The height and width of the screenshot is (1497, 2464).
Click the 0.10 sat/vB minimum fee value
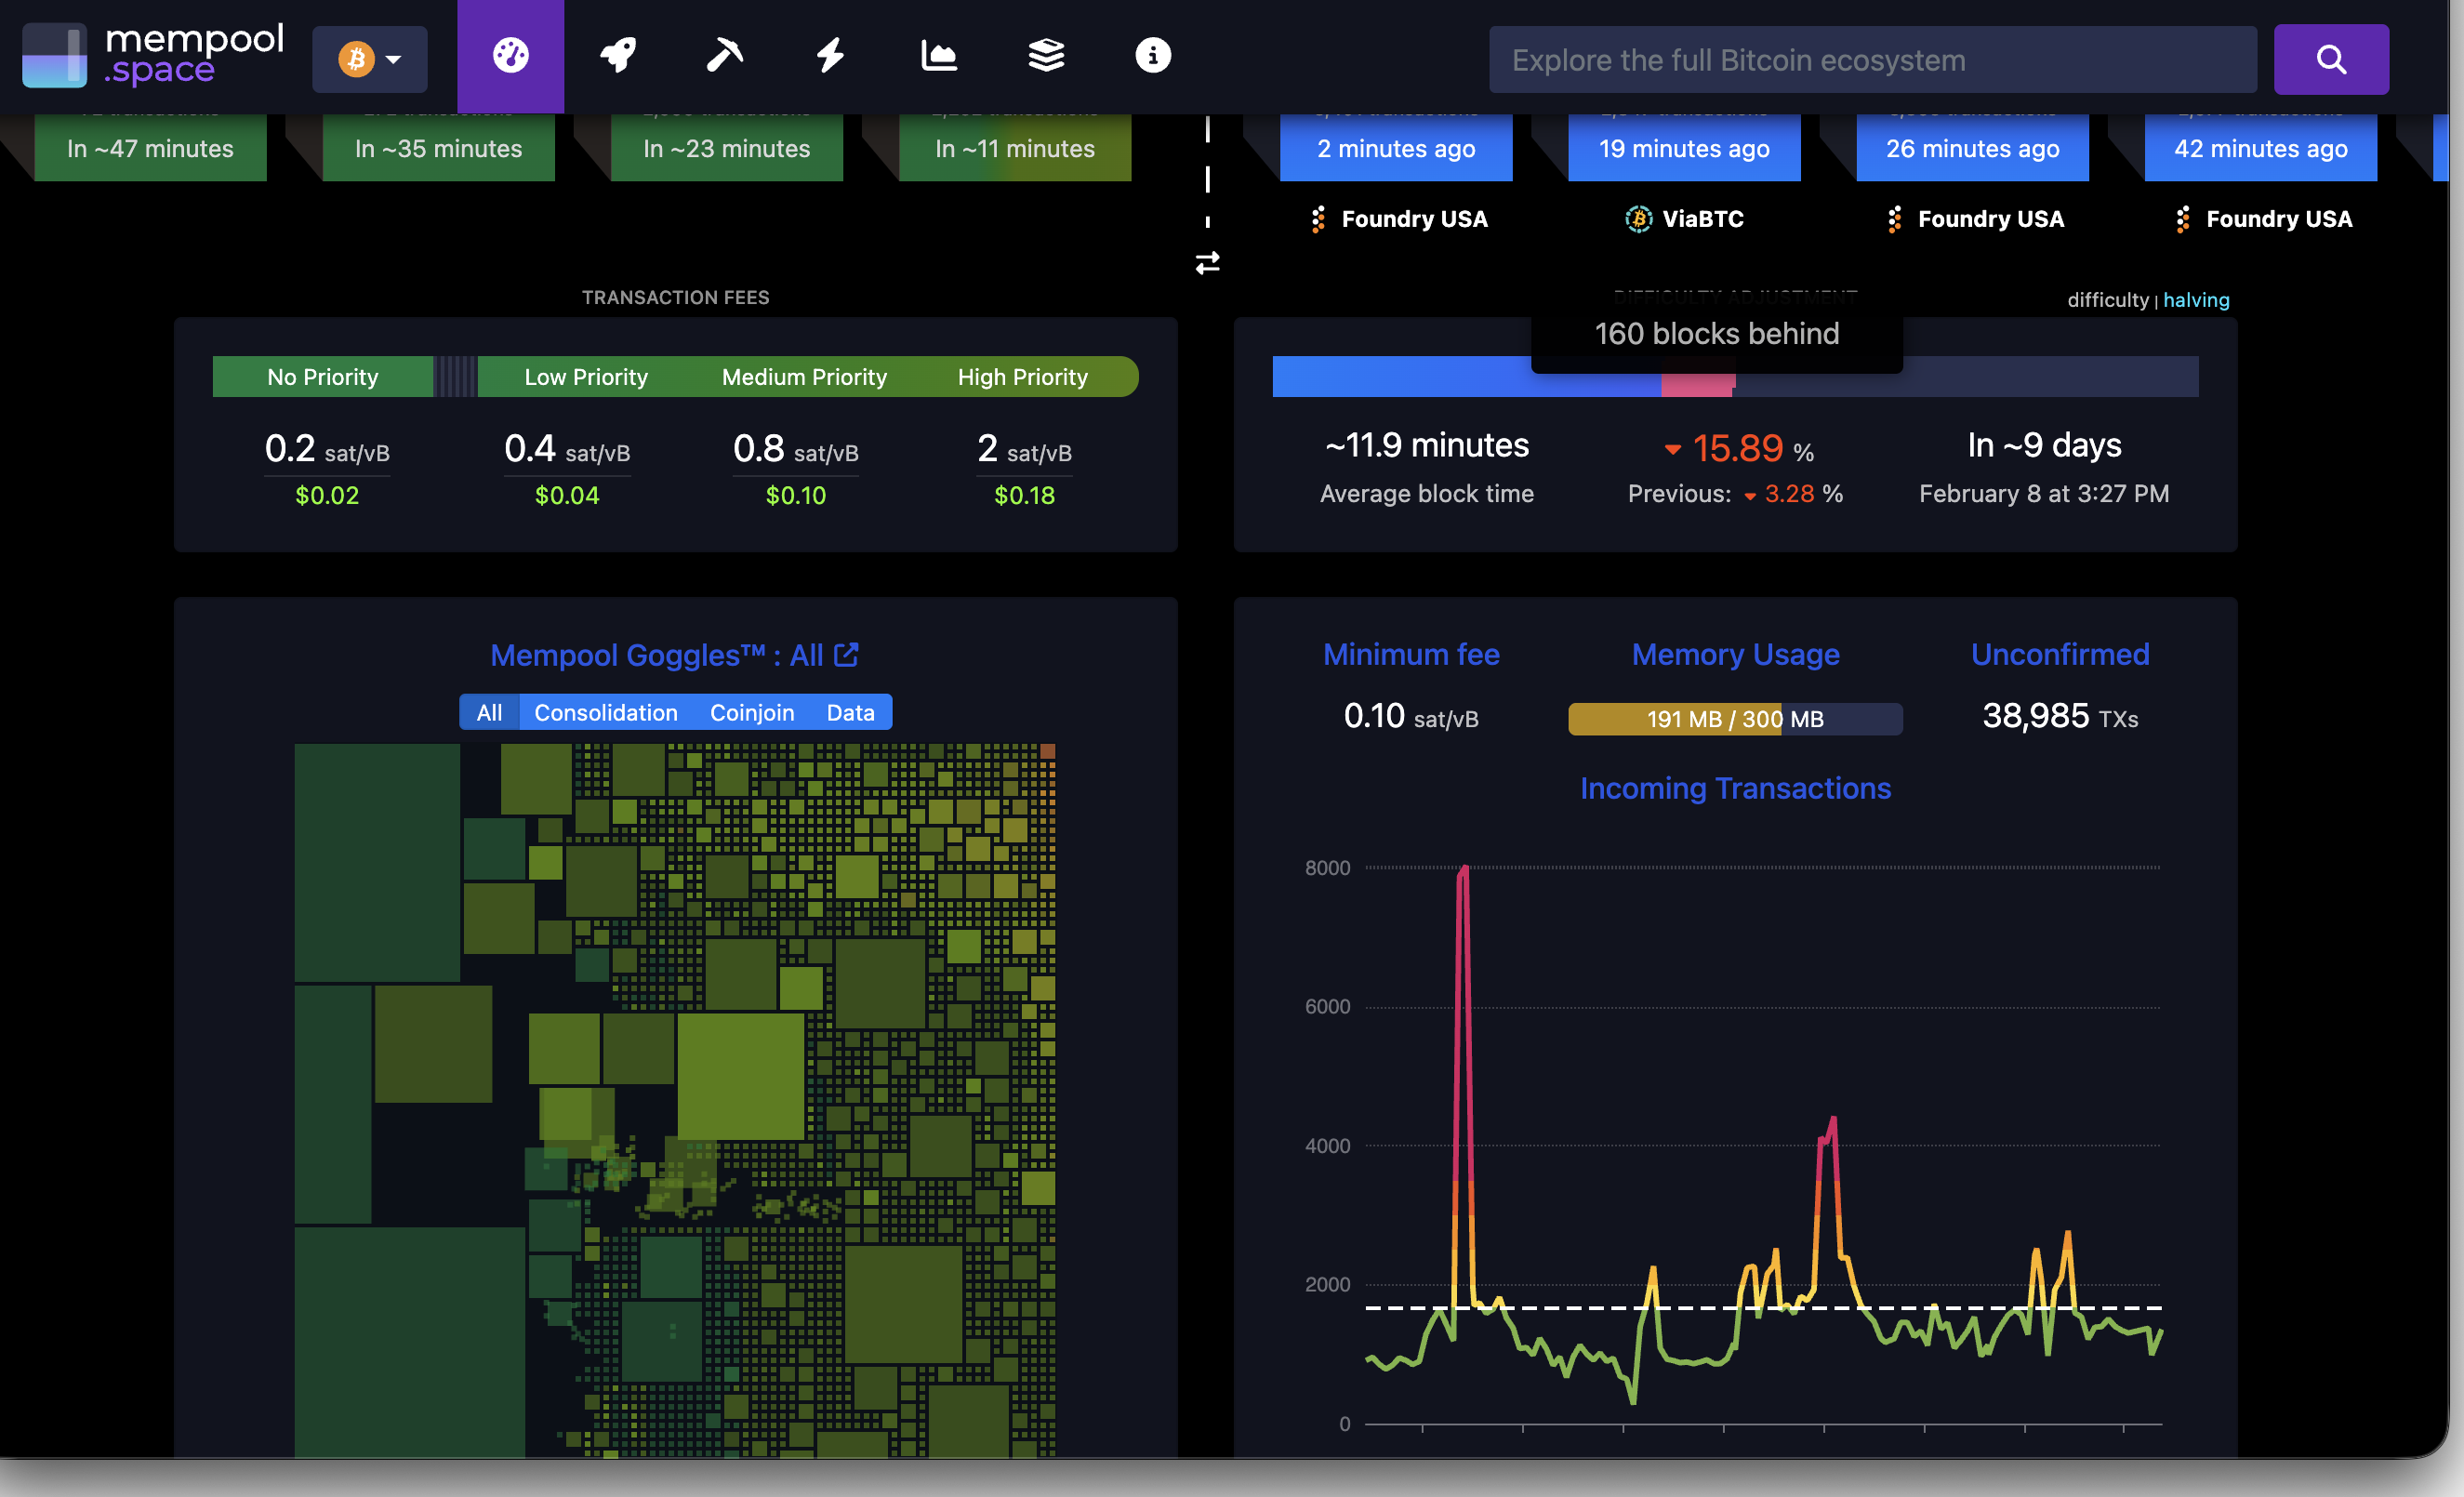click(1411, 716)
